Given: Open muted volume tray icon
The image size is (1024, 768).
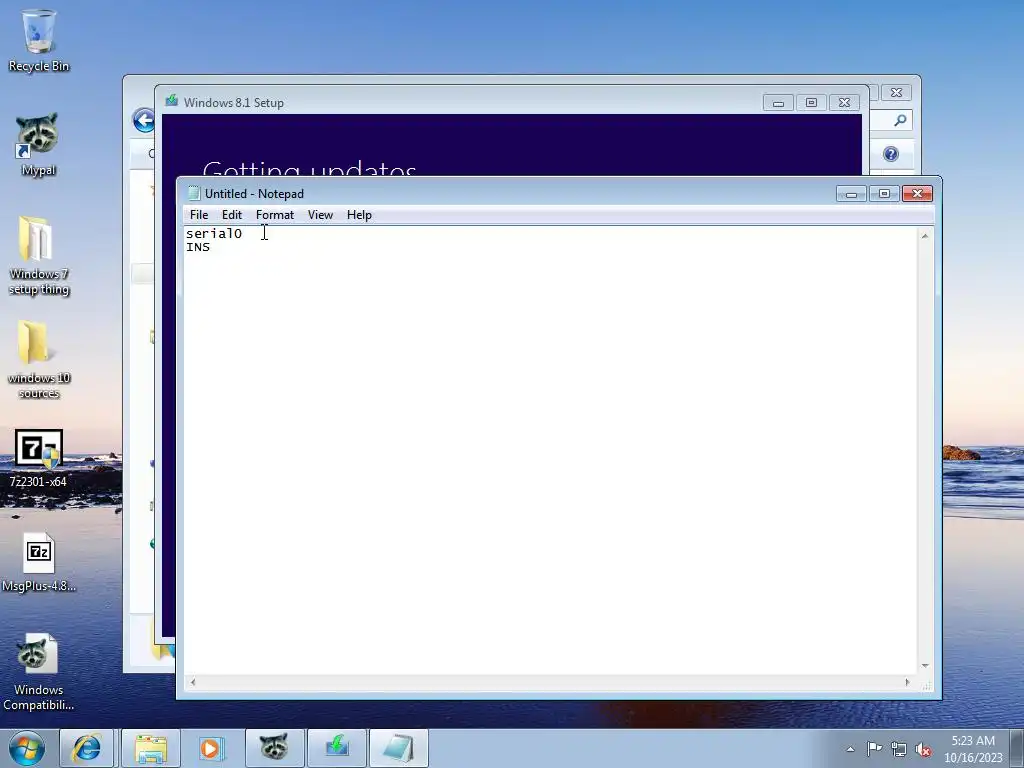Looking at the screenshot, I should [x=923, y=749].
